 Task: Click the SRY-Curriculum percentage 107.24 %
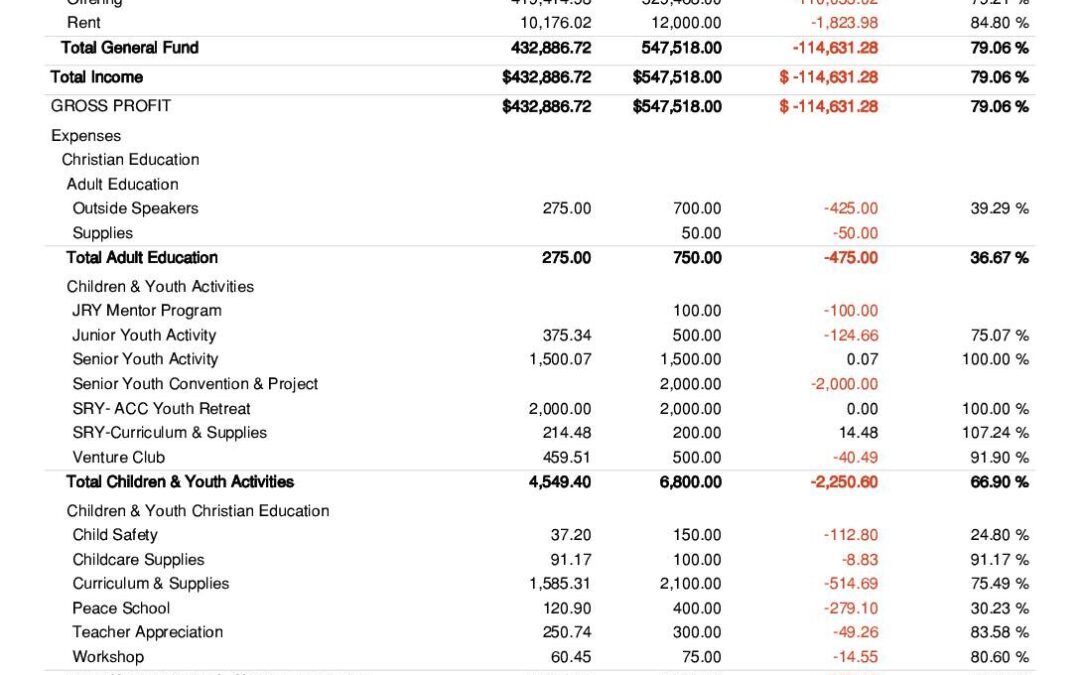(x=995, y=433)
